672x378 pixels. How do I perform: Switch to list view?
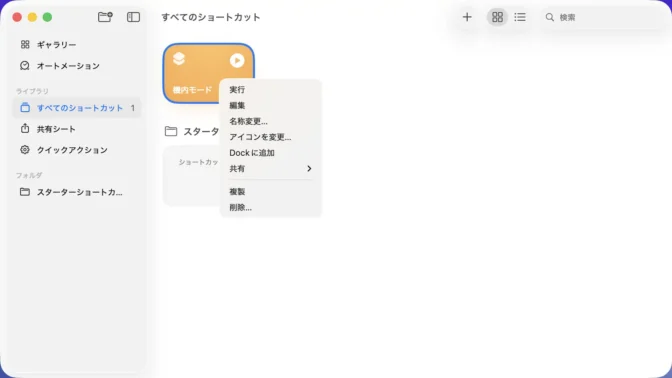520,17
